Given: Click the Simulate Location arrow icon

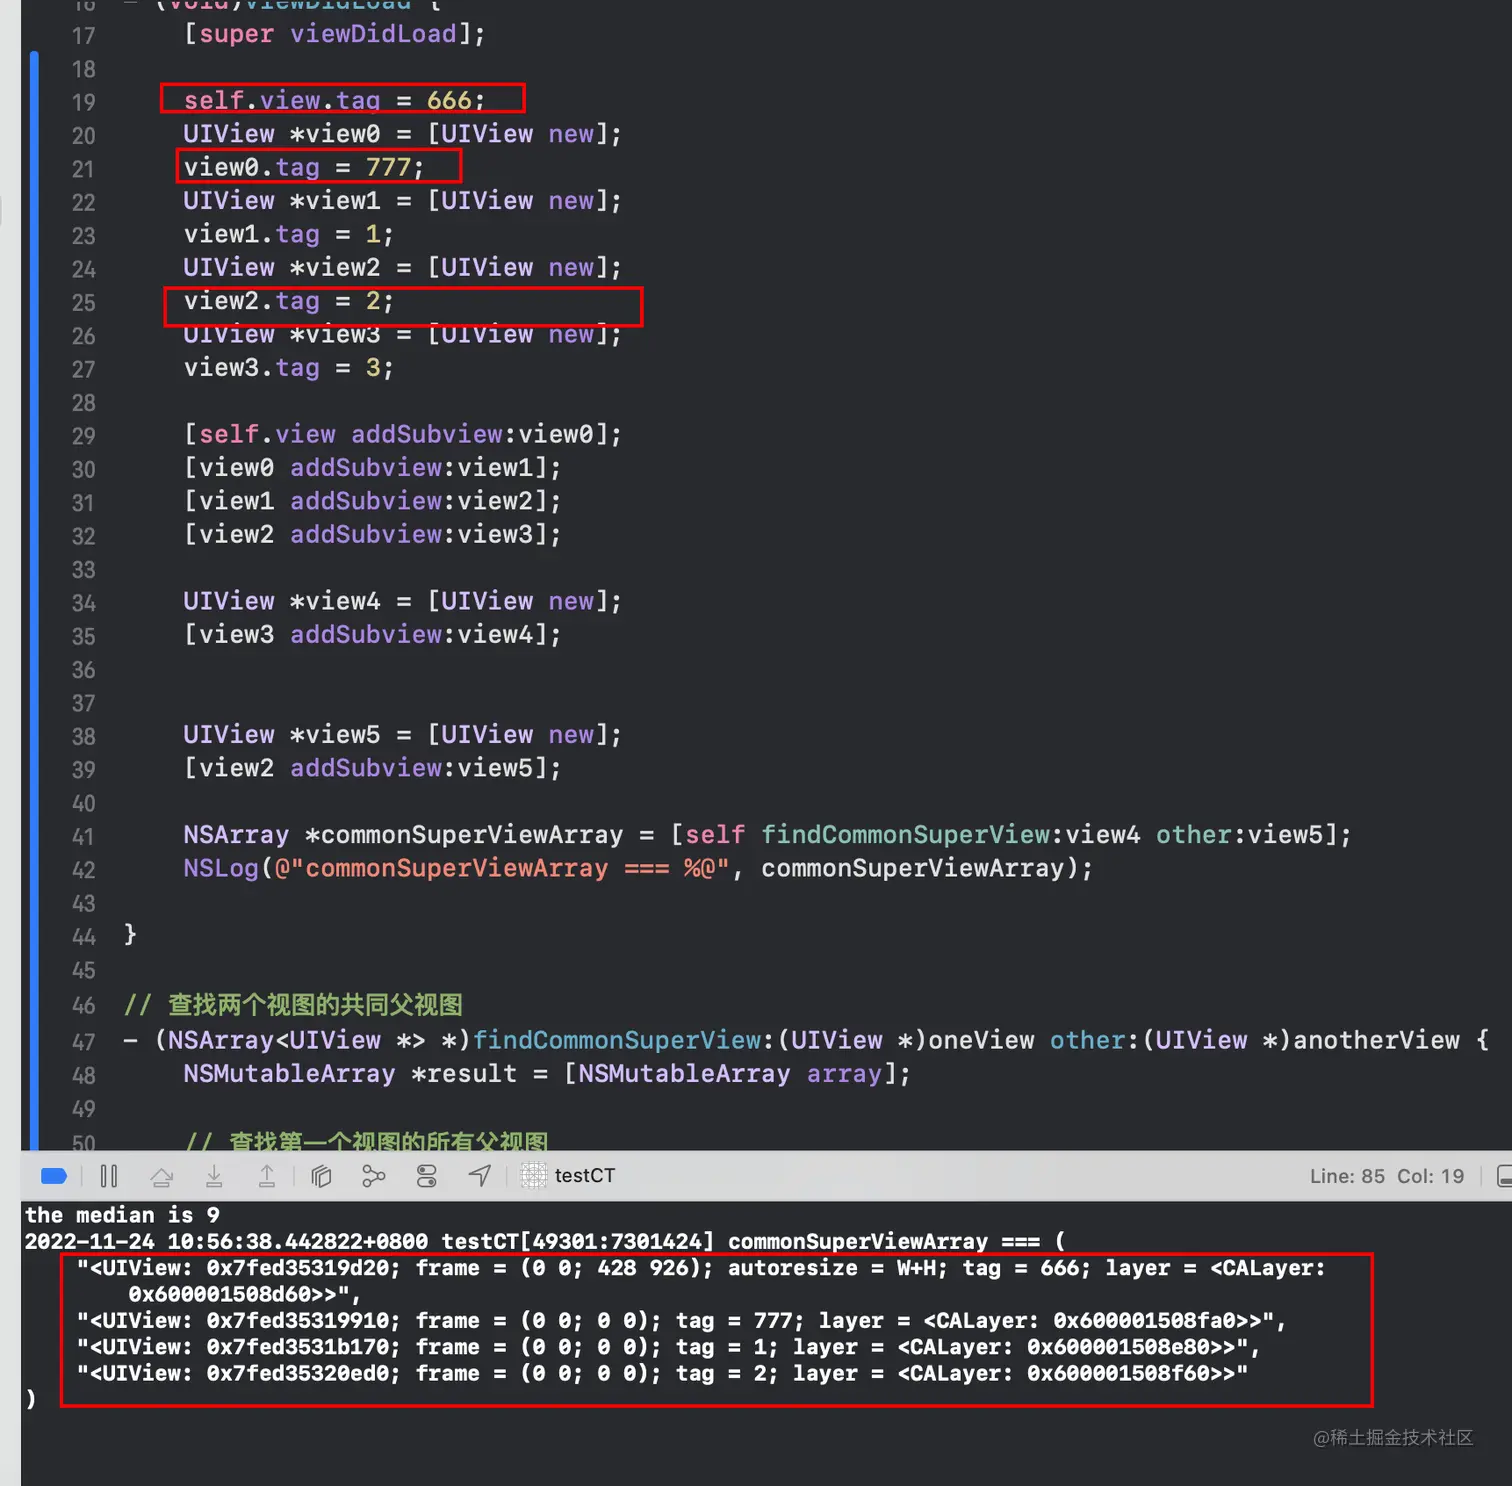Looking at the screenshot, I should point(480,1176).
